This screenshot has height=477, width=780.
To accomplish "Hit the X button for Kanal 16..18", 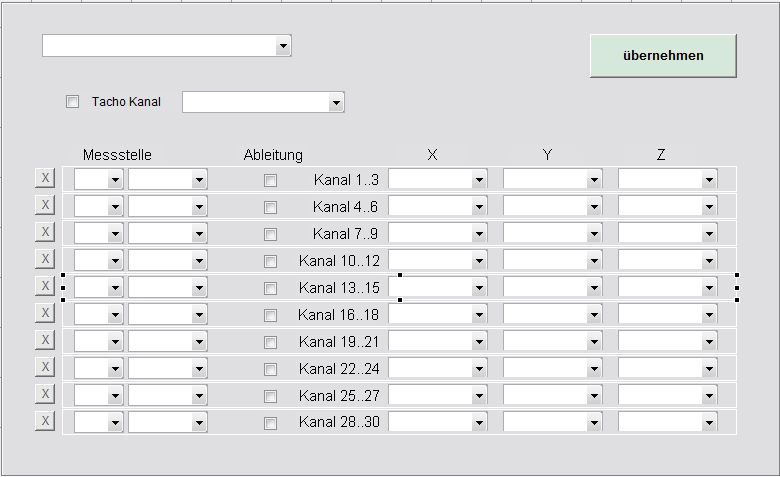I will (x=44, y=313).
